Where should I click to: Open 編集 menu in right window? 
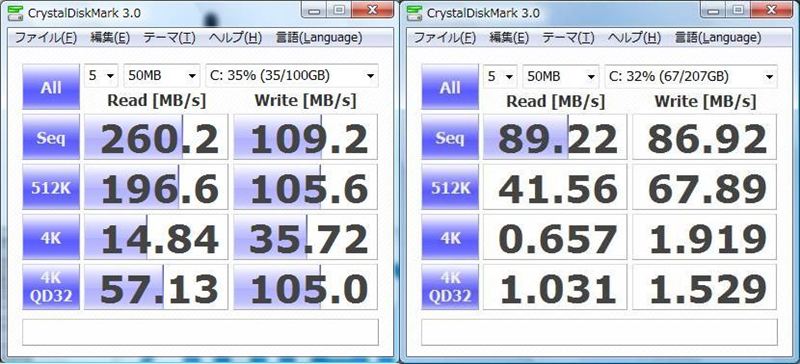click(x=509, y=37)
